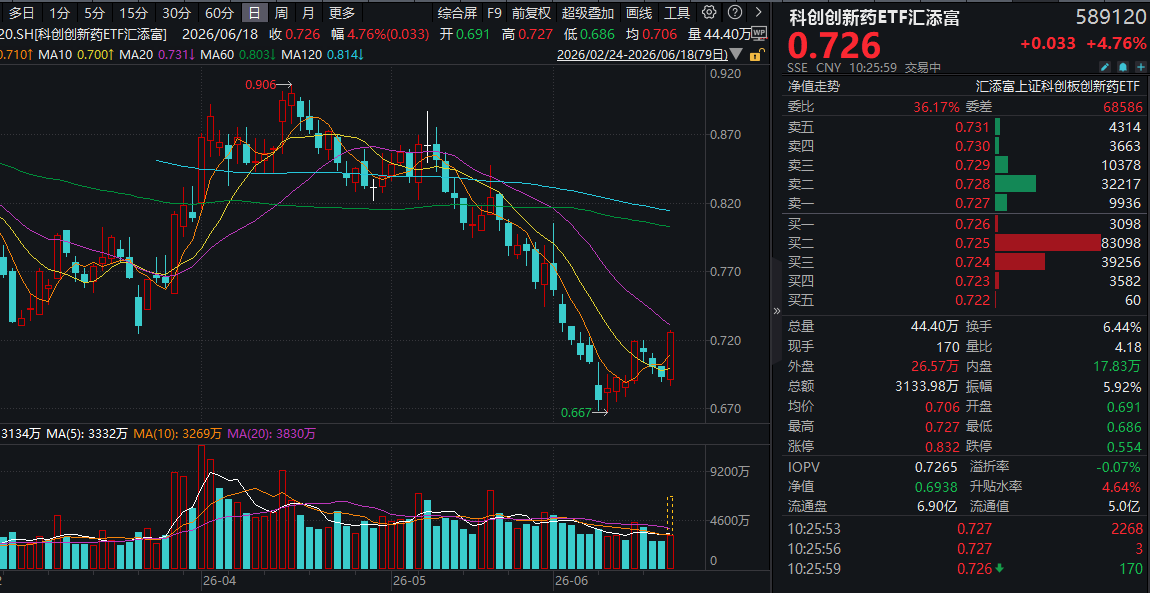Select 60分 timeframe

click(219, 12)
